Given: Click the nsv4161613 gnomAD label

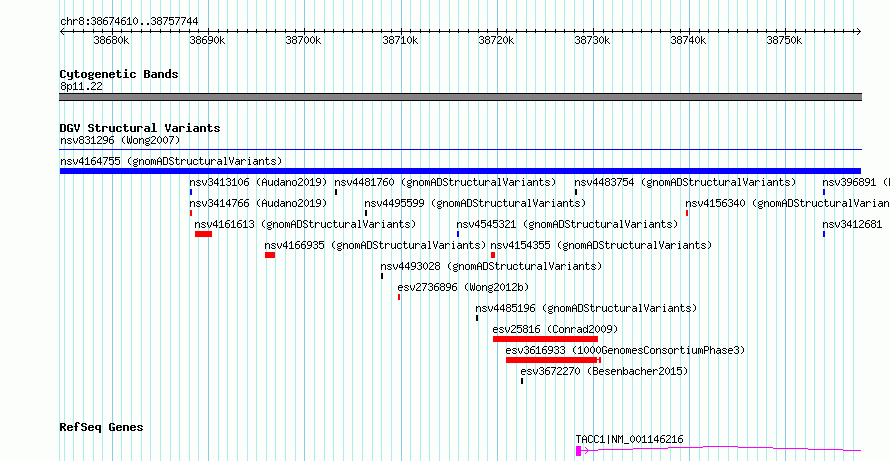Looking at the screenshot, I should pyautogui.click(x=305, y=224).
